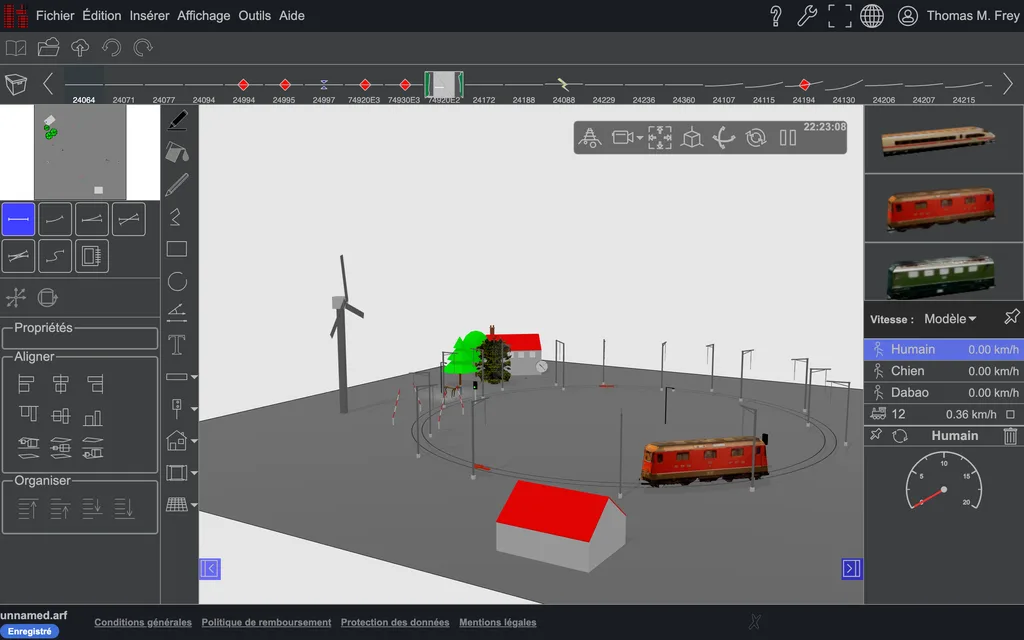The height and width of the screenshot is (640, 1024).
Task: Select the paint bucket fill tool
Action: [x=177, y=153]
